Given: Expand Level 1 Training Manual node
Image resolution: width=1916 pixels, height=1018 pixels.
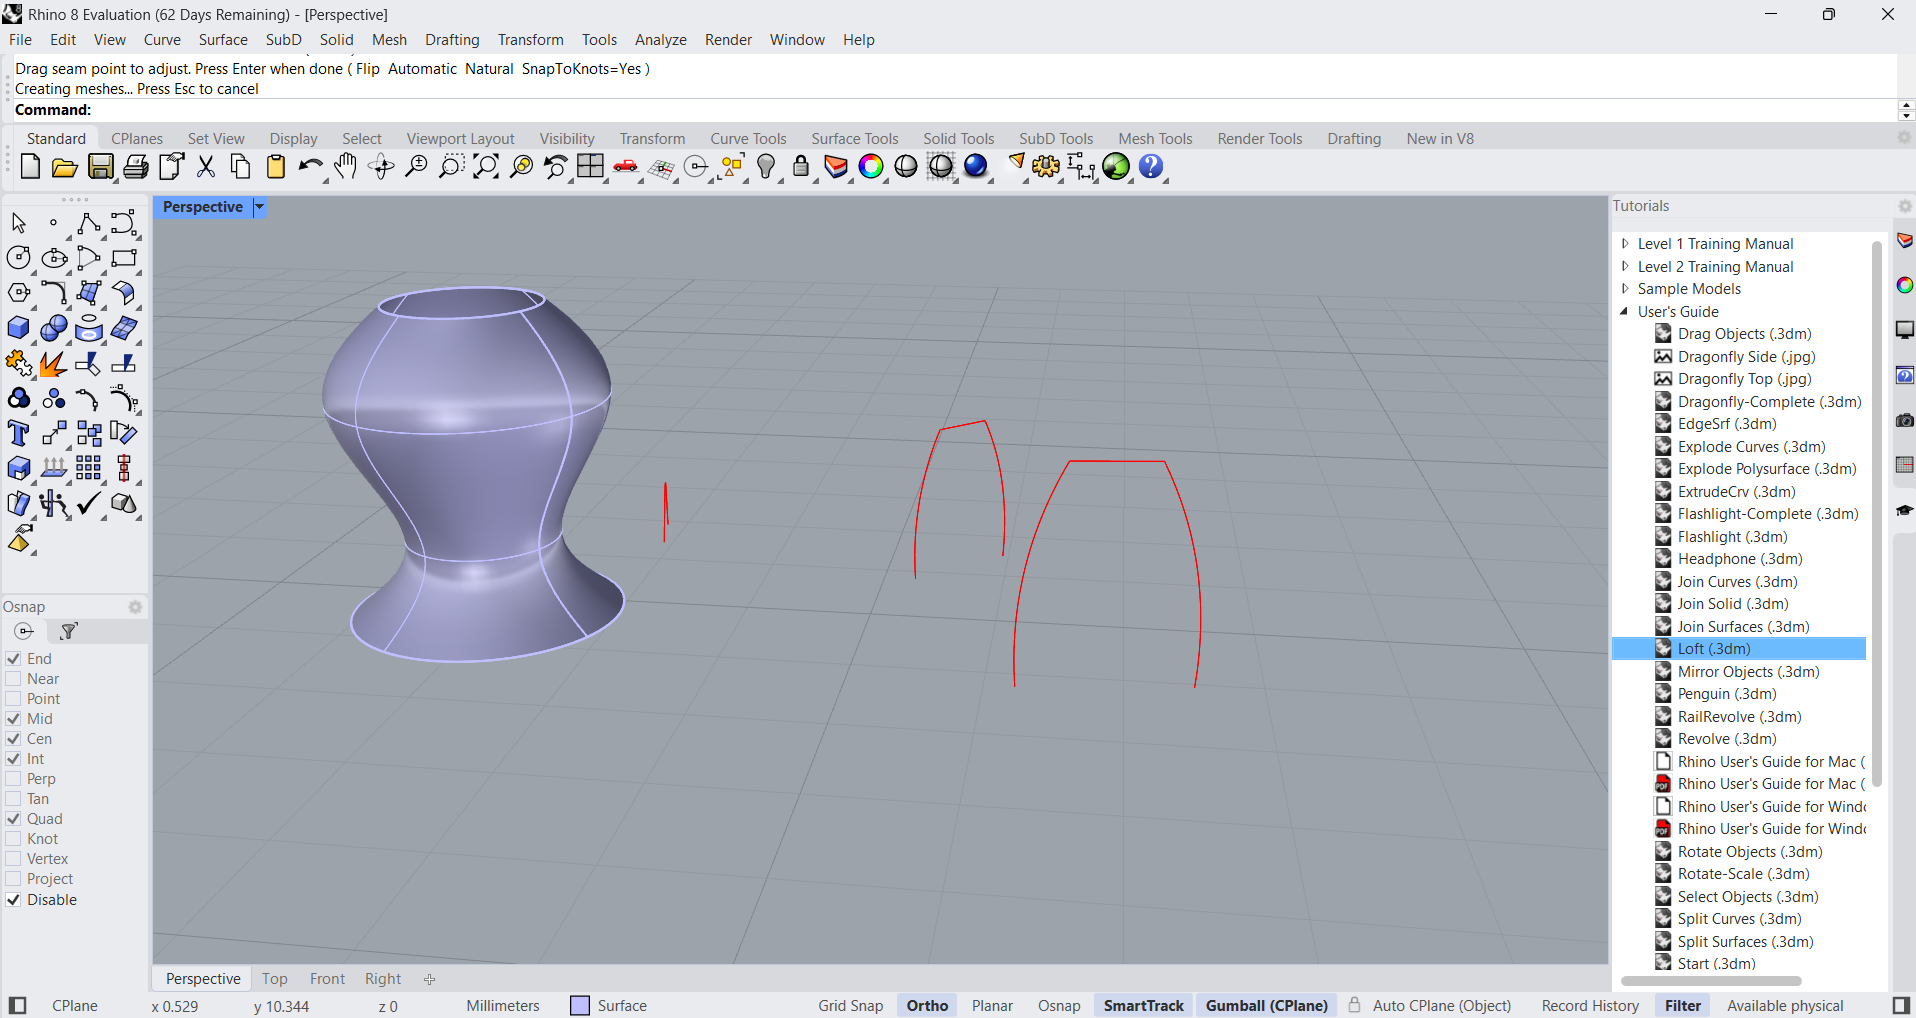Looking at the screenshot, I should click(1625, 244).
